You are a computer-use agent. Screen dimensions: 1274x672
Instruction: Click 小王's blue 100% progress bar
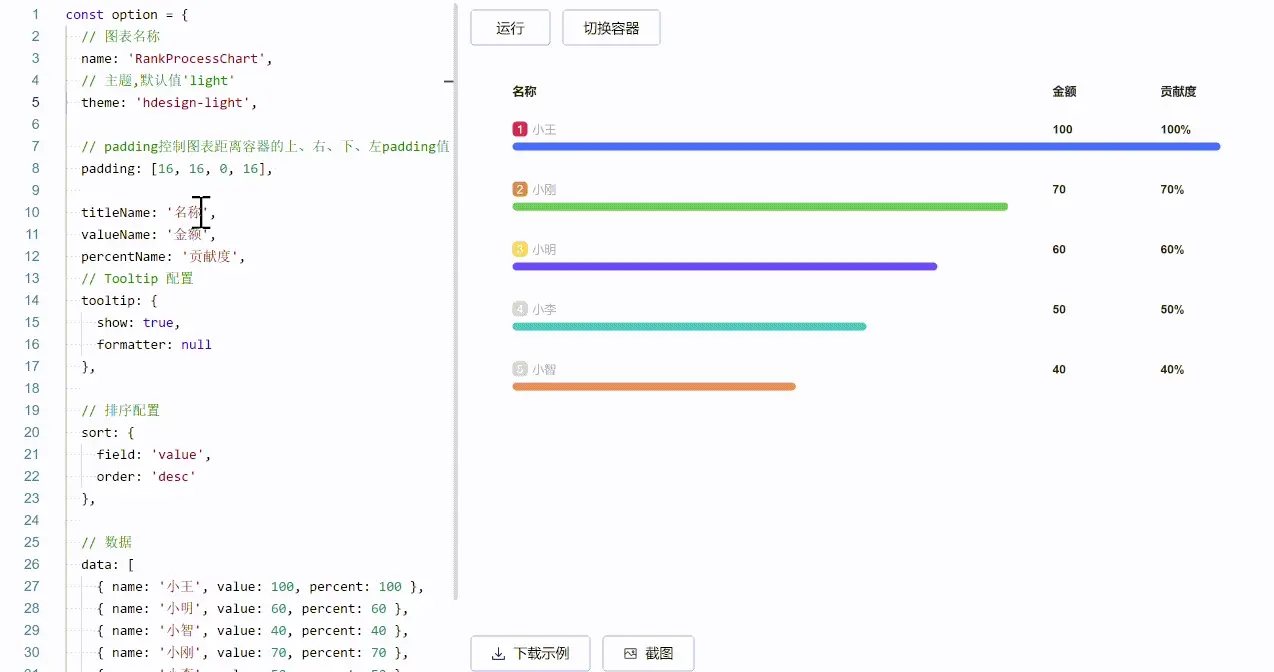click(866, 146)
